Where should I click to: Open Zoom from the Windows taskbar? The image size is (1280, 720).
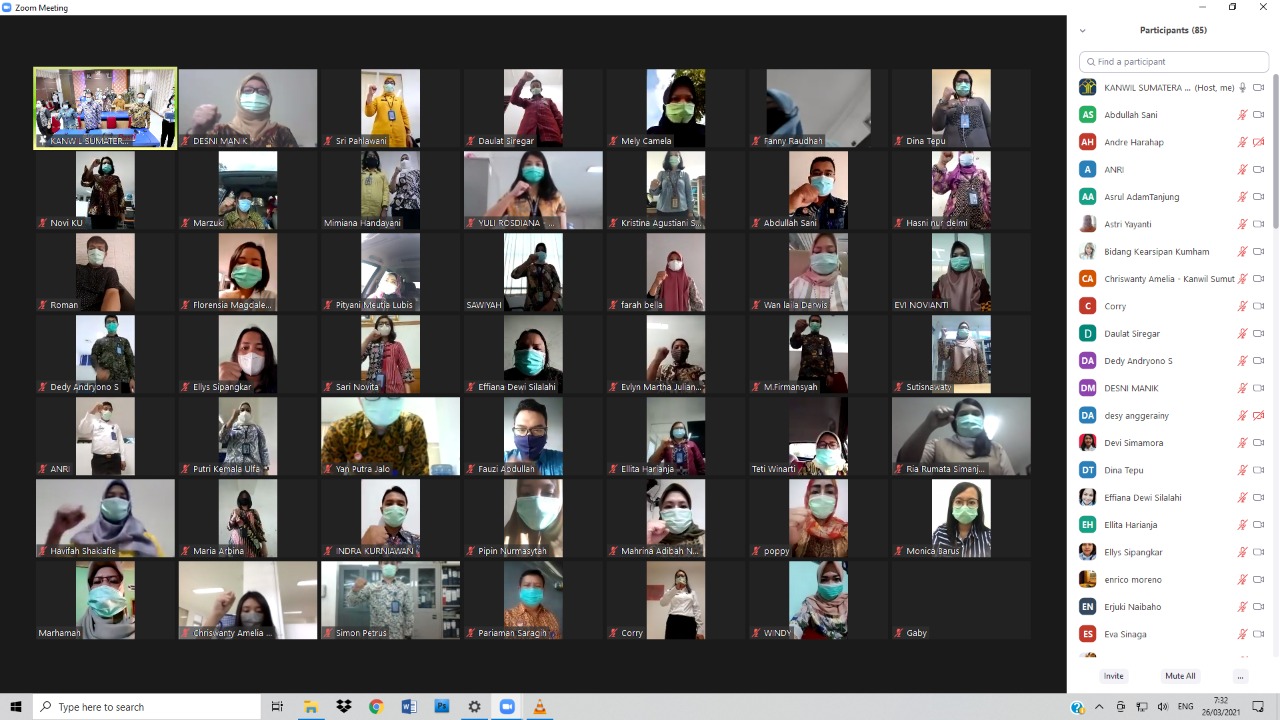coord(507,707)
